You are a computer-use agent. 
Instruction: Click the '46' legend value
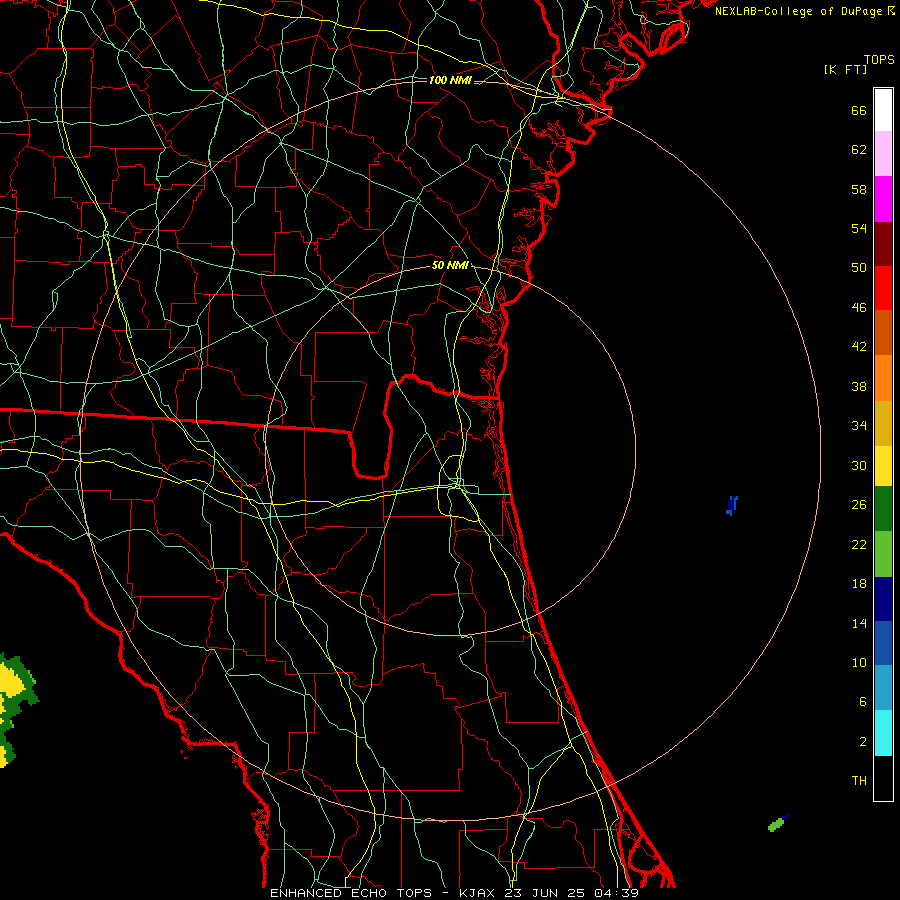click(x=859, y=308)
